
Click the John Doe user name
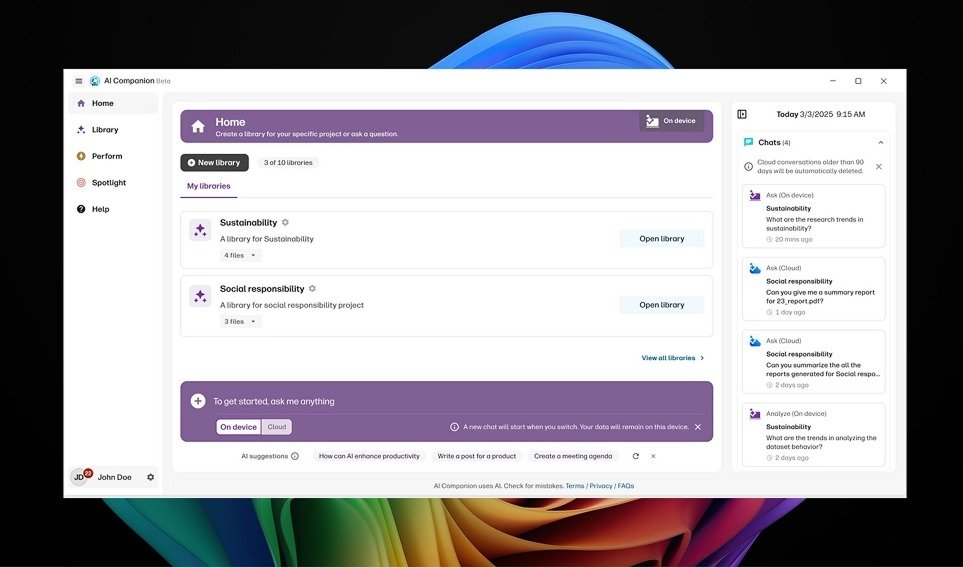click(115, 477)
